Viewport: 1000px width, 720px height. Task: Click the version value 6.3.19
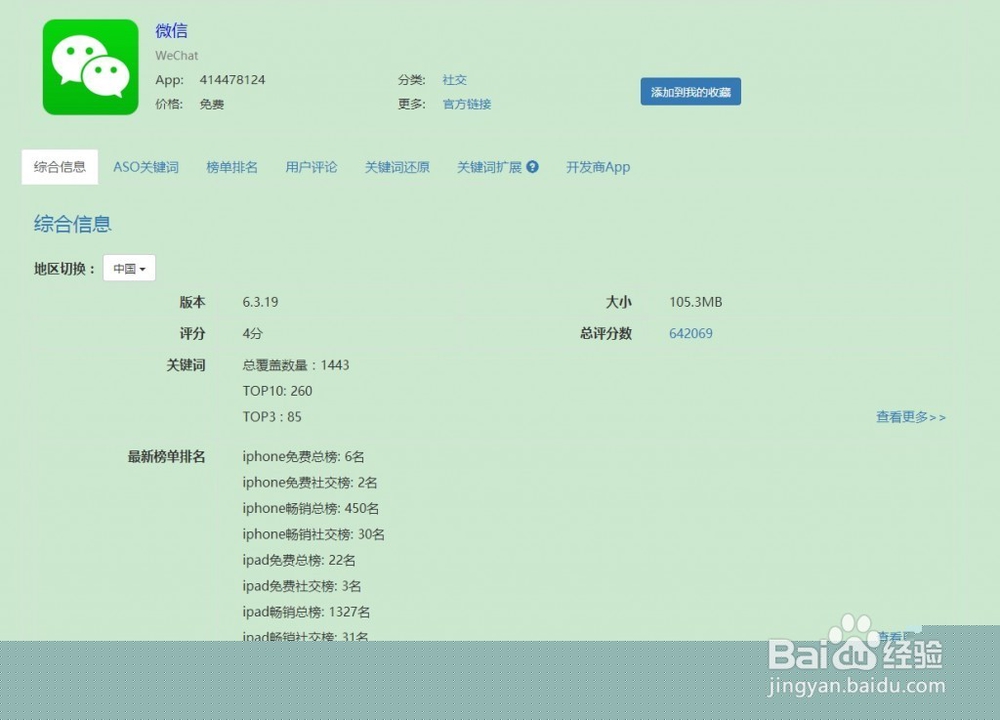(260, 302)
